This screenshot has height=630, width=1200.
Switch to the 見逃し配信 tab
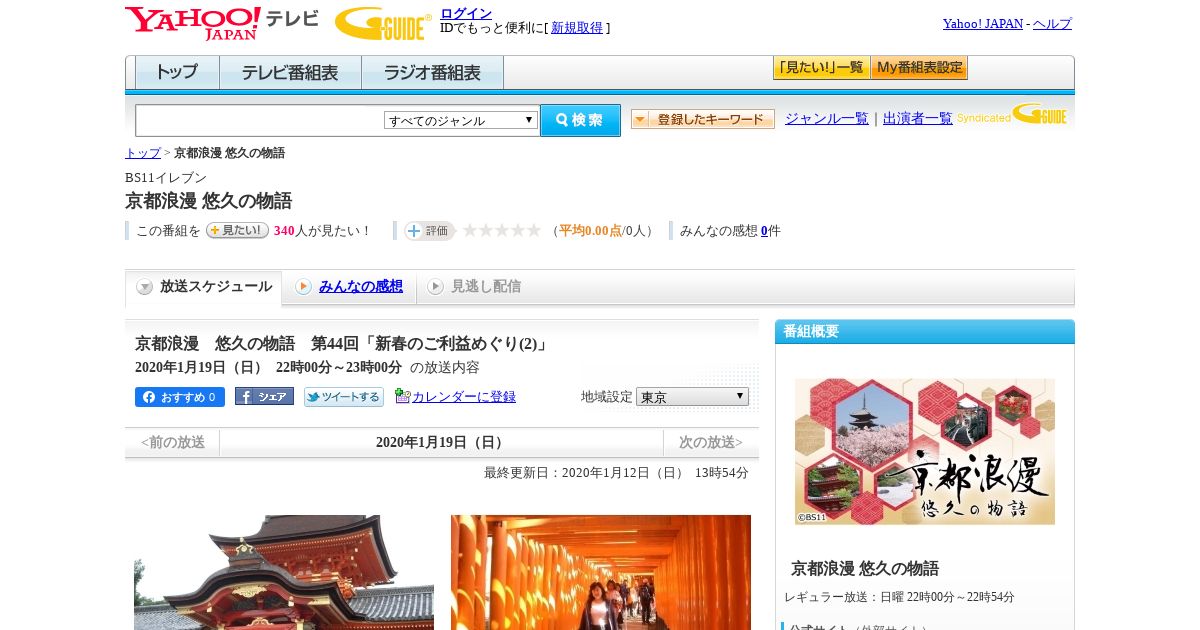[x=486, y=287]
